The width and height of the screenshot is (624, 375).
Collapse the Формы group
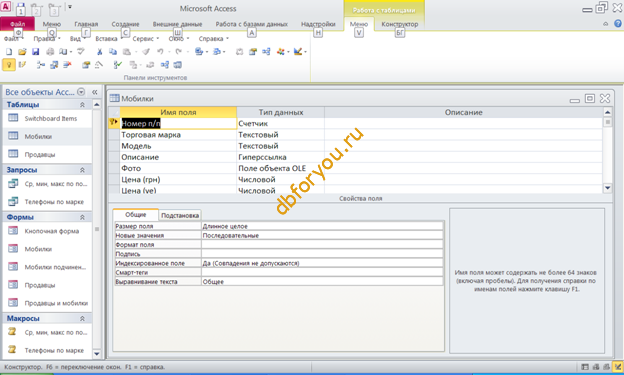[x=82, y=217]
